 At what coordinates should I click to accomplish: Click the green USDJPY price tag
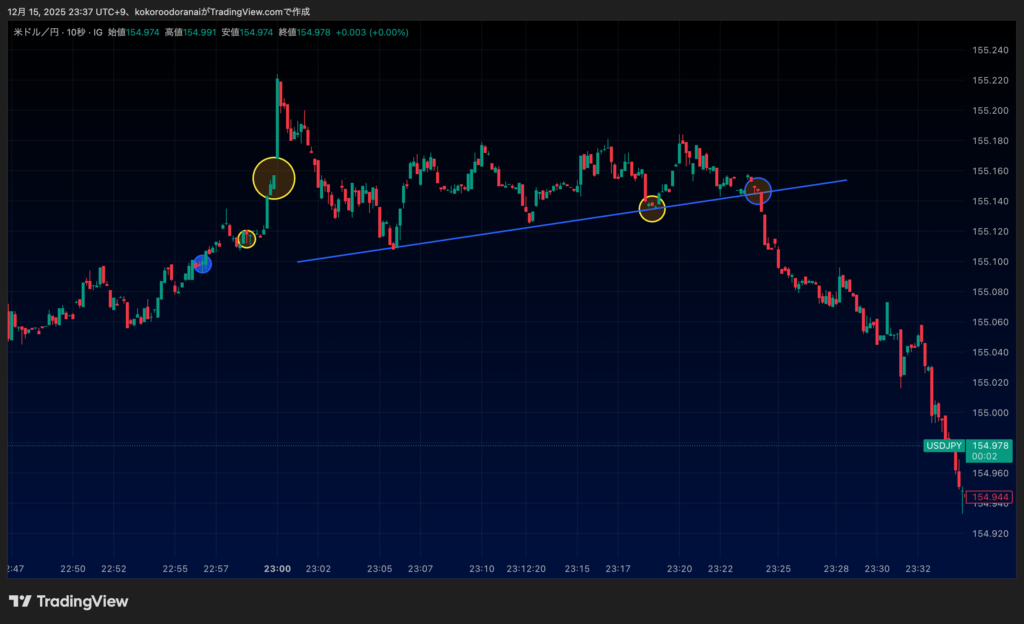click(x=943, y=446)
